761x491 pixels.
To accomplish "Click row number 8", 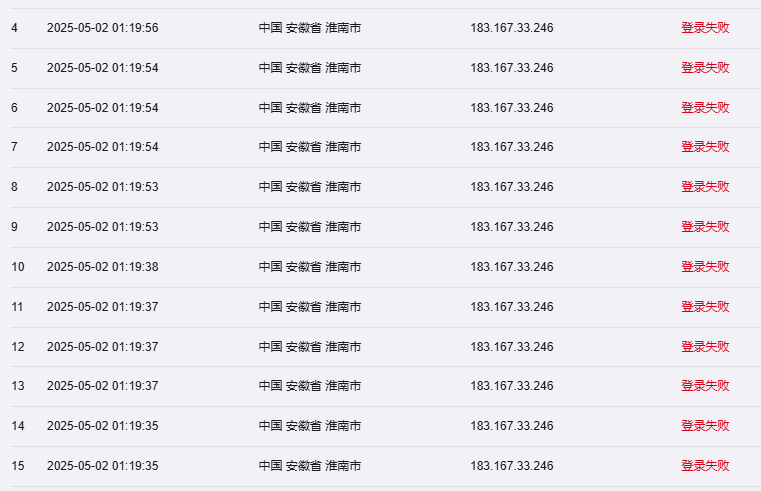I will (15, 187).
